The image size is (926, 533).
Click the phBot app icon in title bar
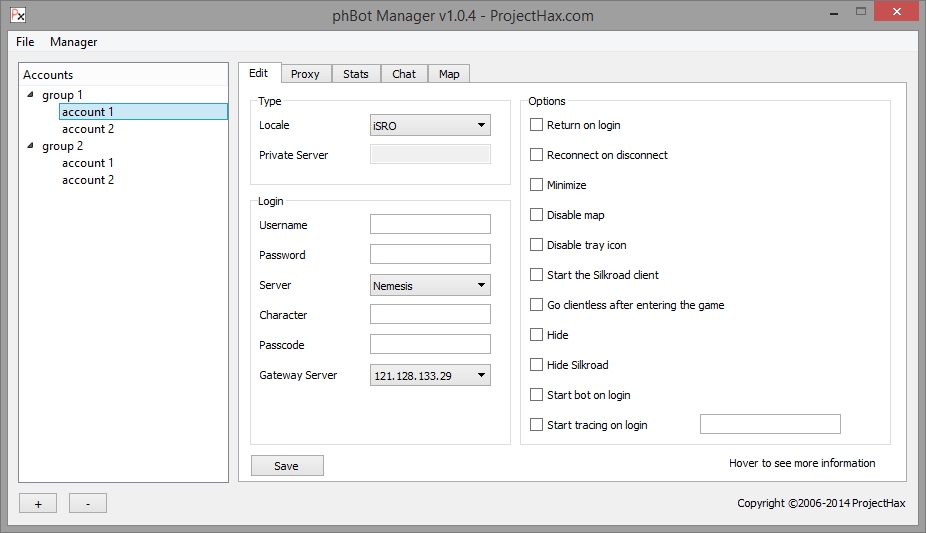[x=17, y=15]
